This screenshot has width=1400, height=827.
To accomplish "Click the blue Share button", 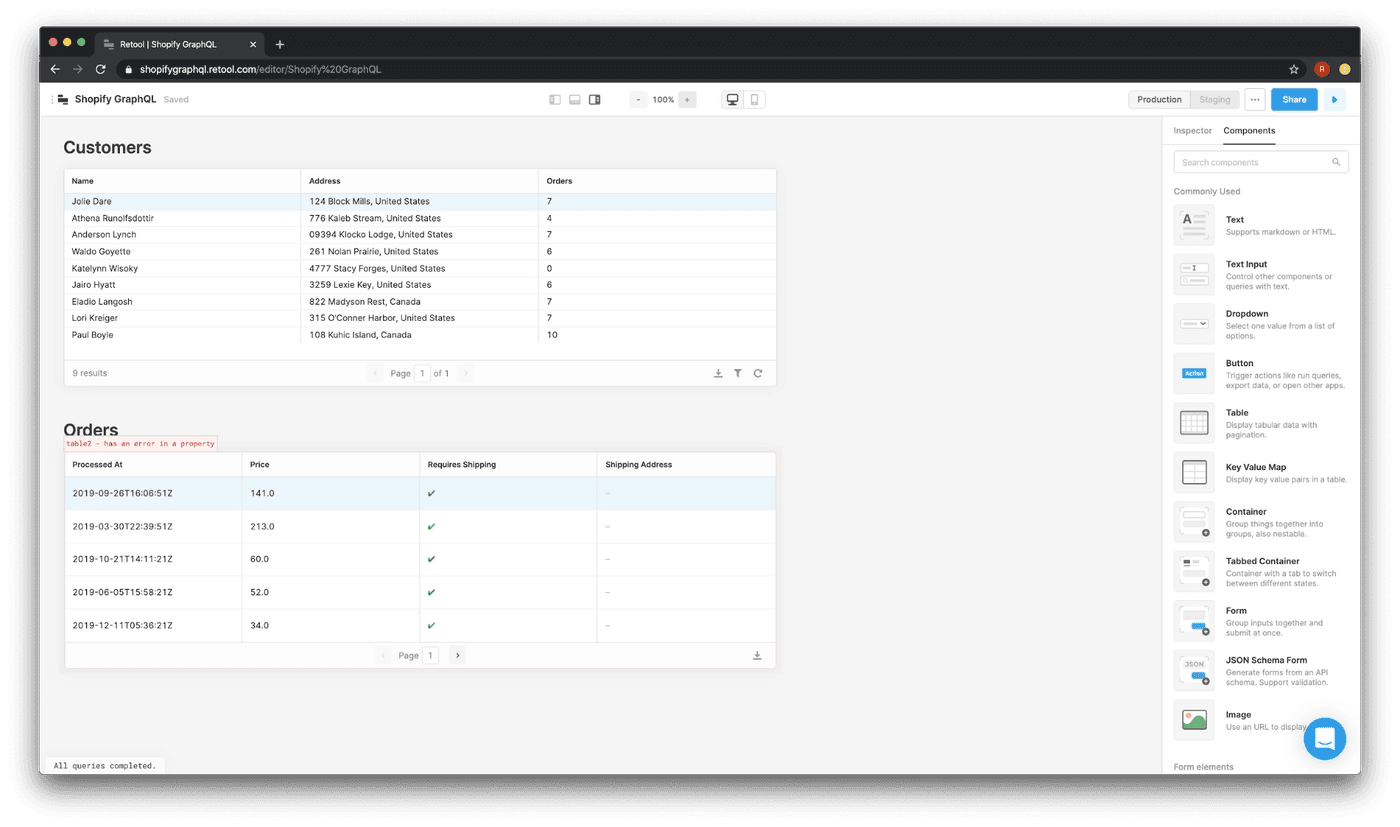I will [1294, 100].
